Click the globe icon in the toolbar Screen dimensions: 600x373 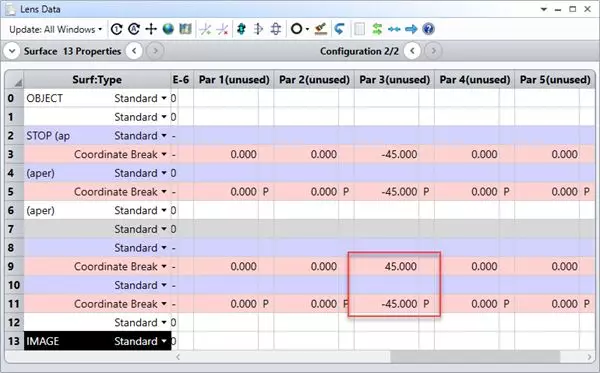pyautogui.click(x=168, y=29)
